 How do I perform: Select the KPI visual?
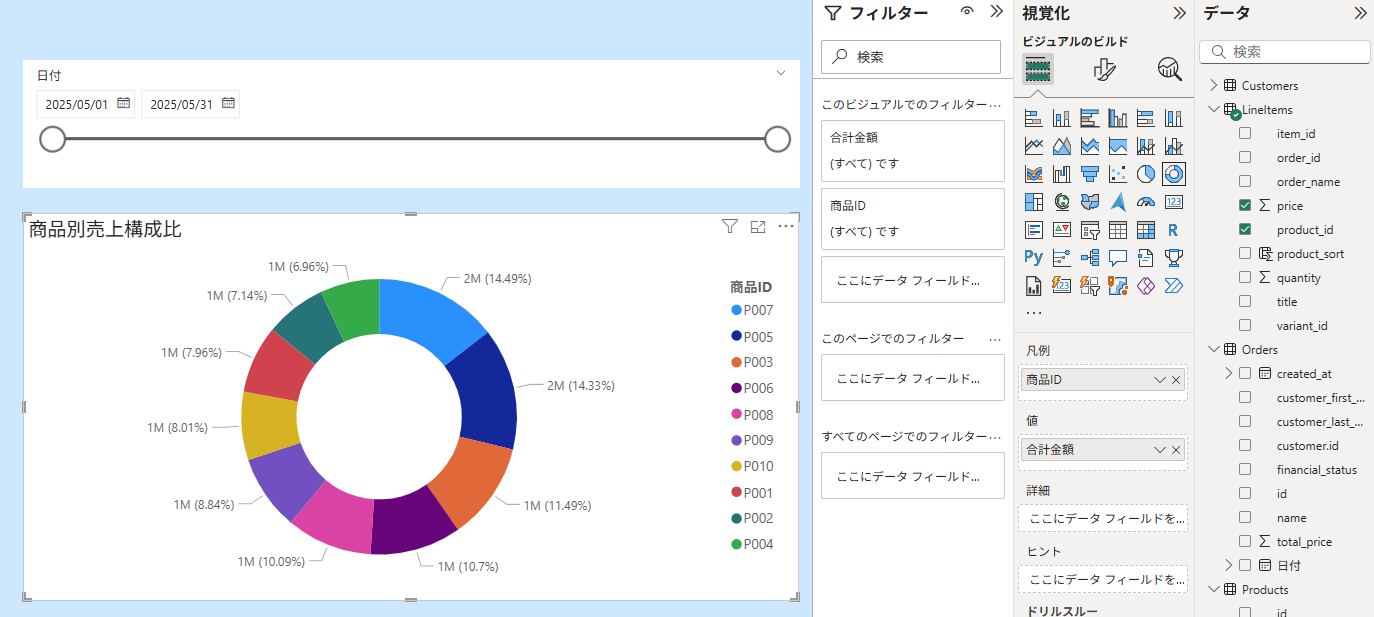pyautogui.click(x=1062, y=230)
